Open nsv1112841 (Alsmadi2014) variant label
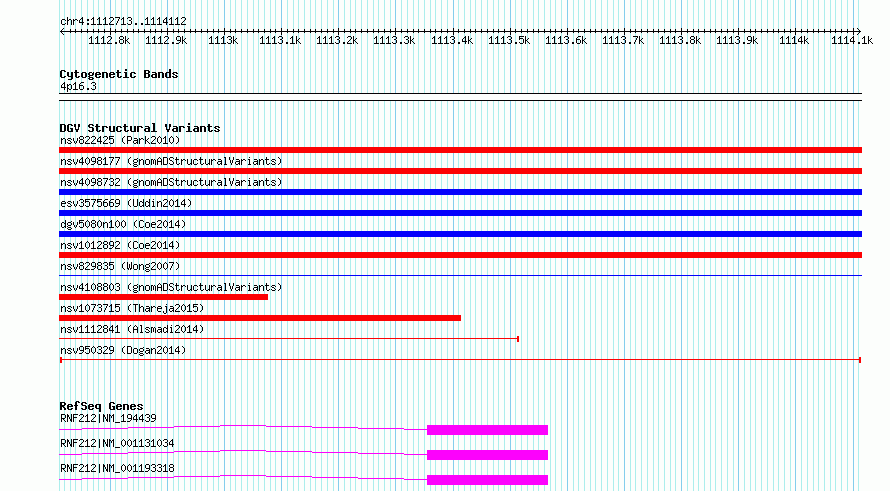Image resolution: width=890 pixels, height=491 pixels. pyautogui.click(x=132, y=329)
